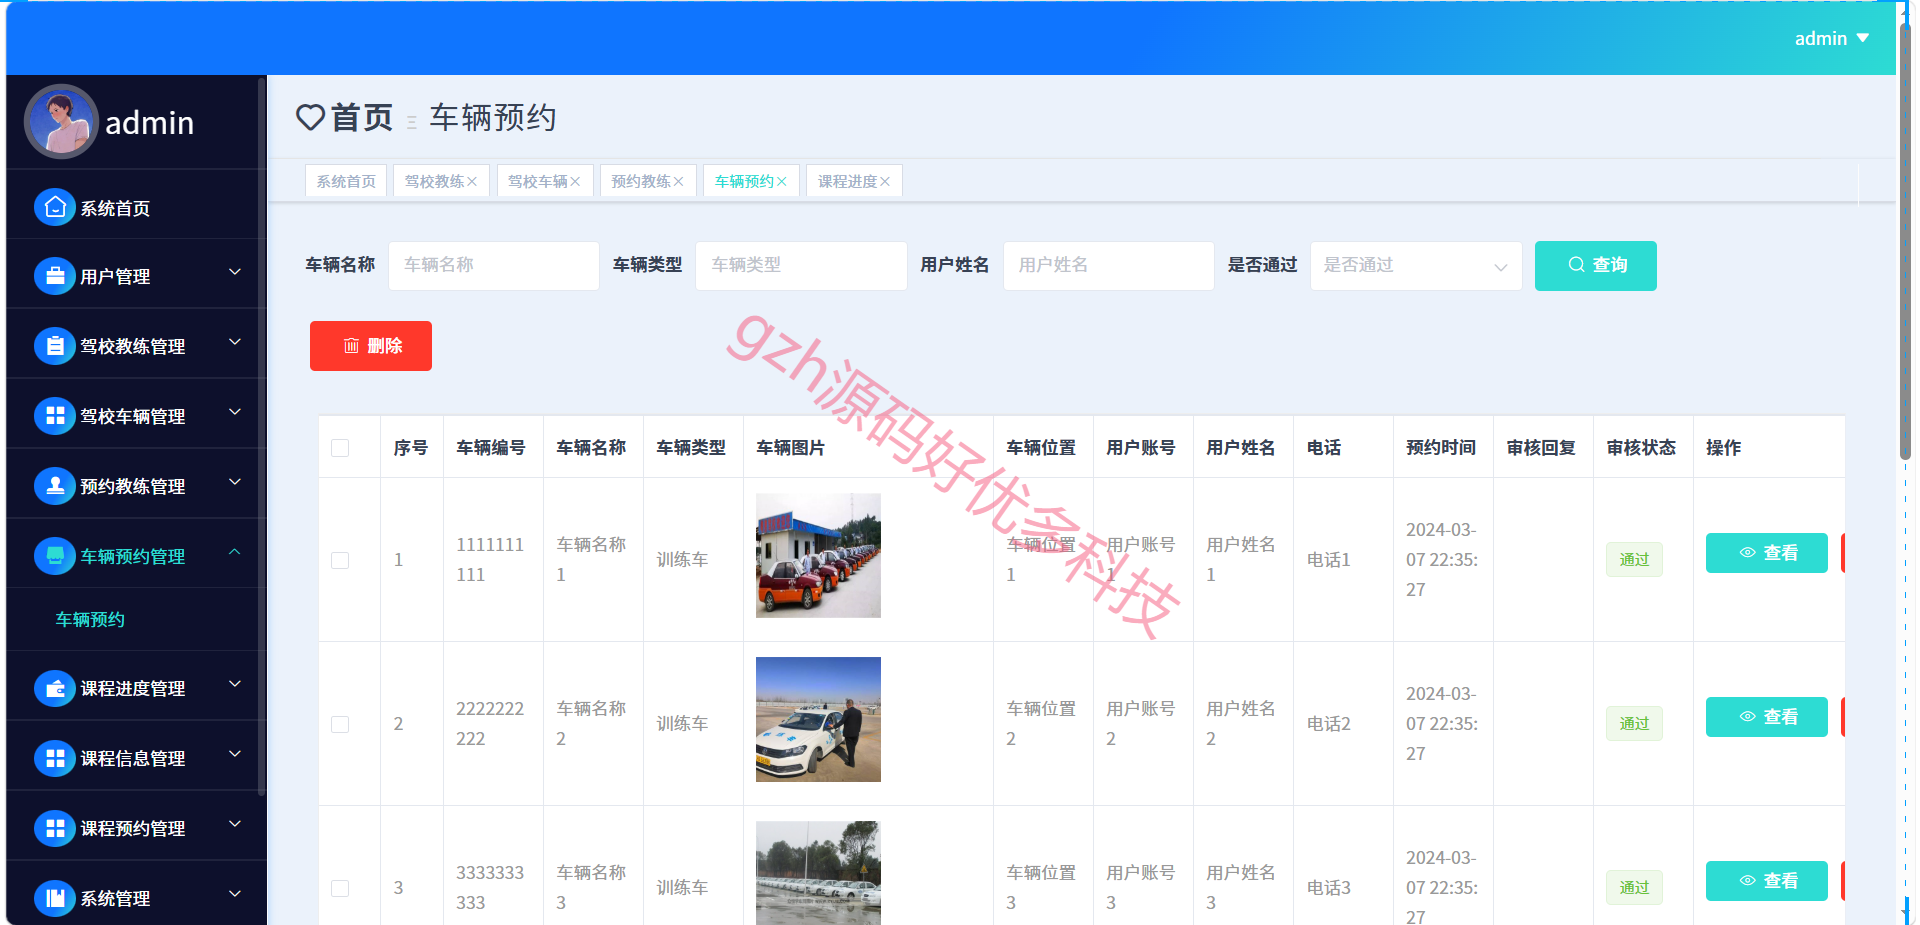Close the 课程进度 tab with its X
Screen dimensions: 1920x925
[x=885, y=181]
